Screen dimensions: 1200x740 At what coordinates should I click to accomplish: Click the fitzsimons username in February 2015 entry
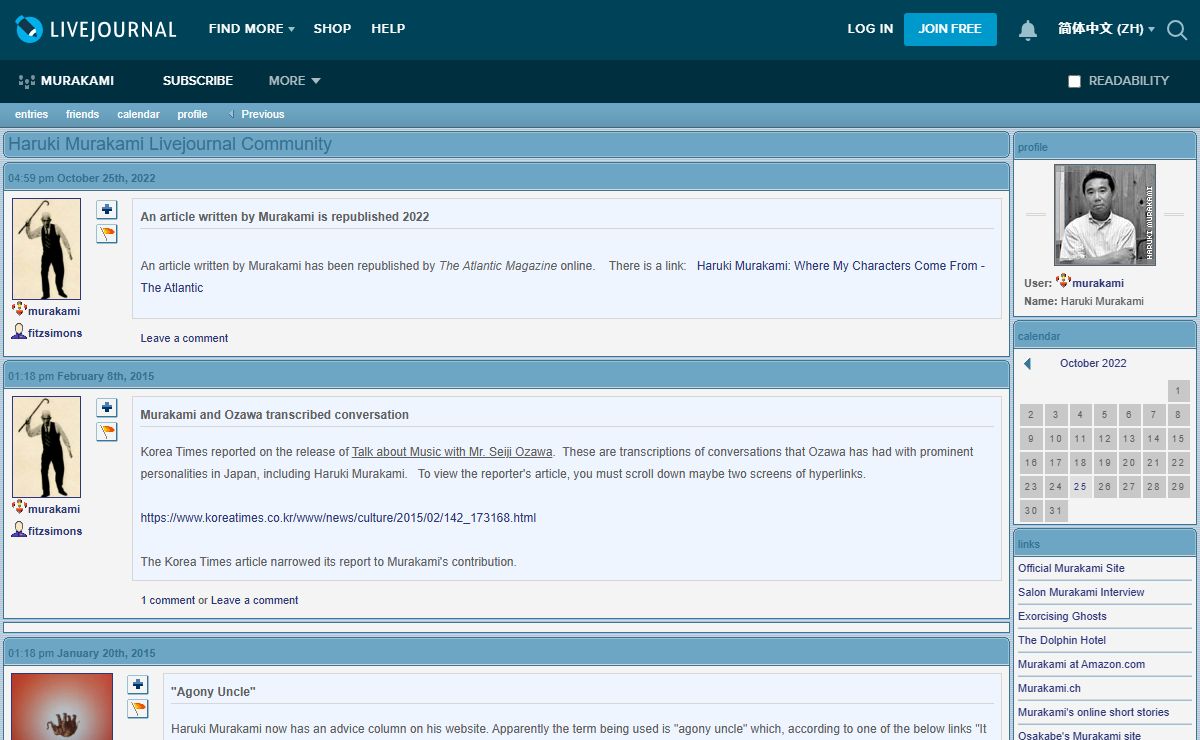[x=55, y=531]
